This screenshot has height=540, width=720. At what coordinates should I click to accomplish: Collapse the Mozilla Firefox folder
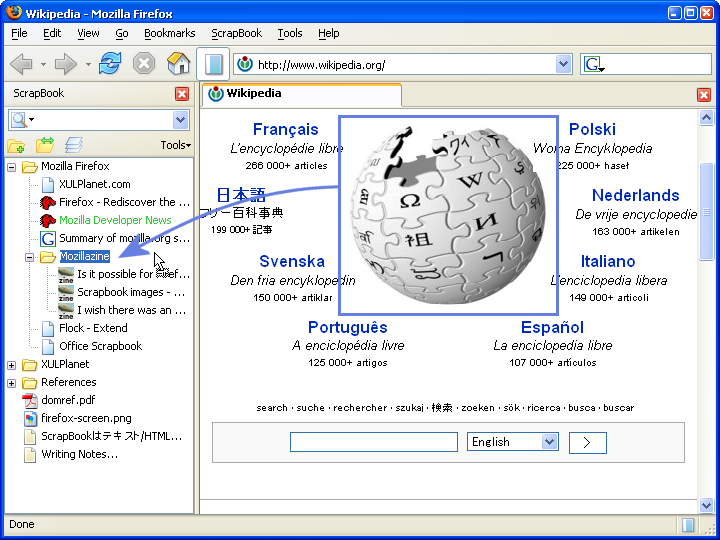coord(11,167)
